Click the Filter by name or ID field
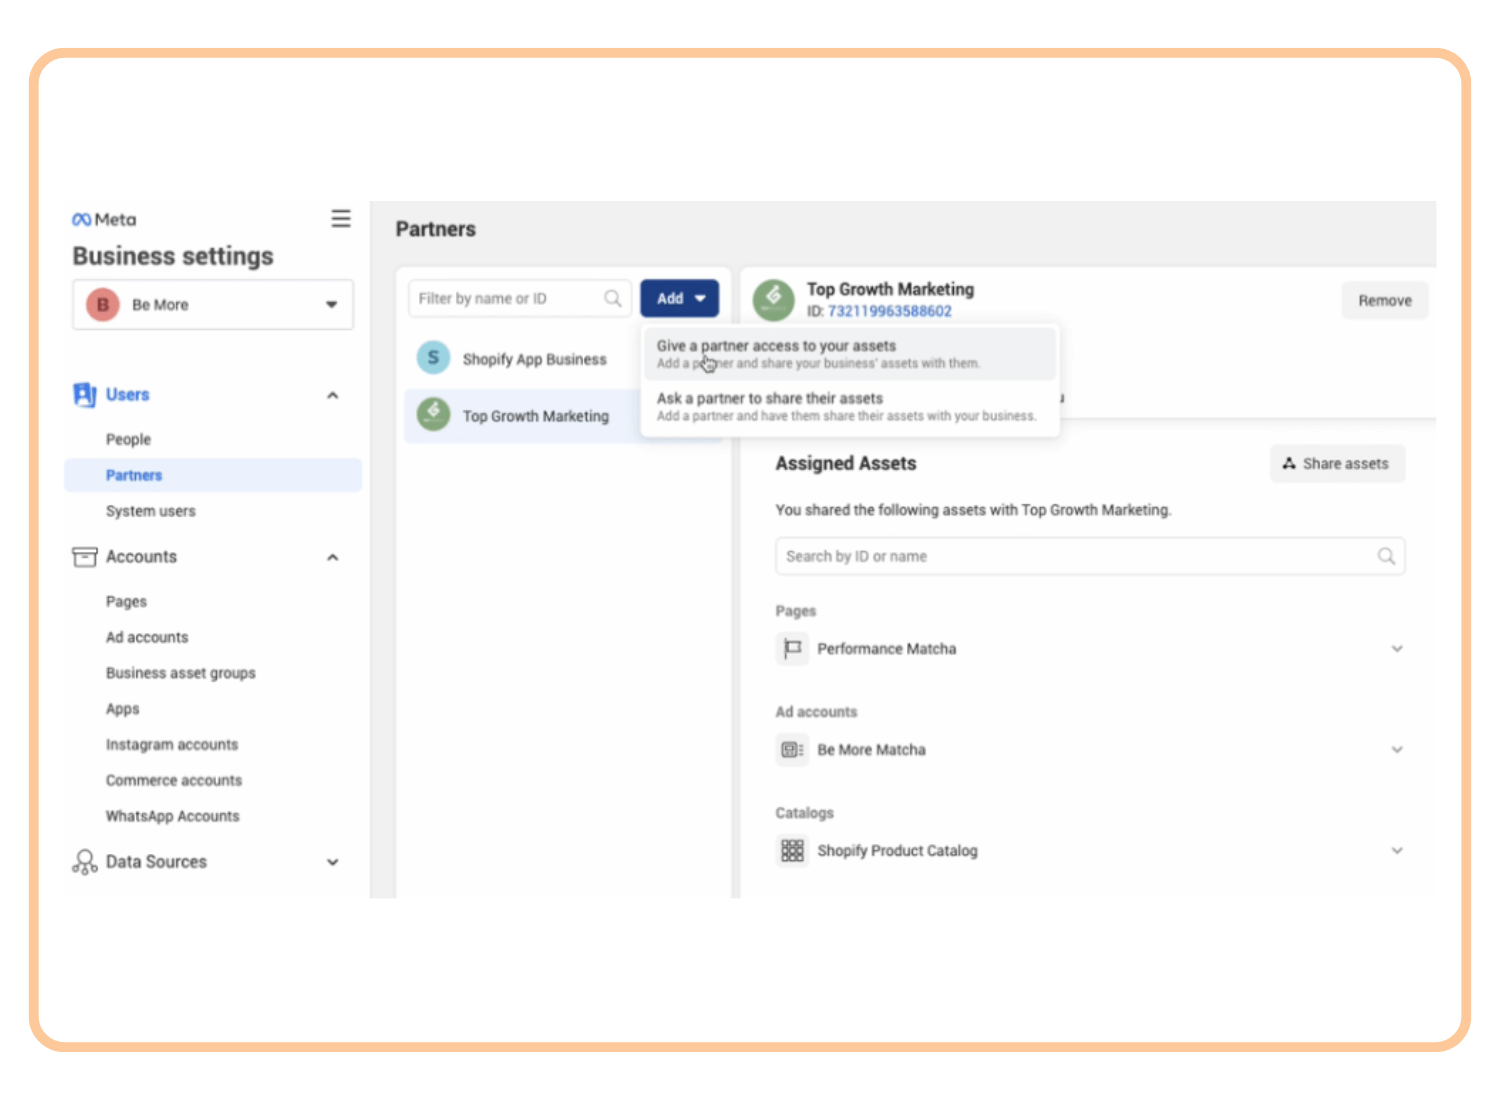This screenshot has height=1100, width=1500. click(519, 298)
